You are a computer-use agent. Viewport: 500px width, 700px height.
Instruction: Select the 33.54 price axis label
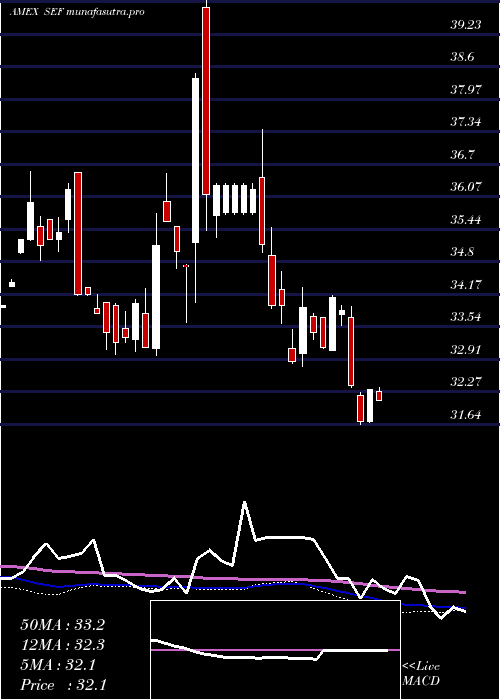[x=466, y=317]
